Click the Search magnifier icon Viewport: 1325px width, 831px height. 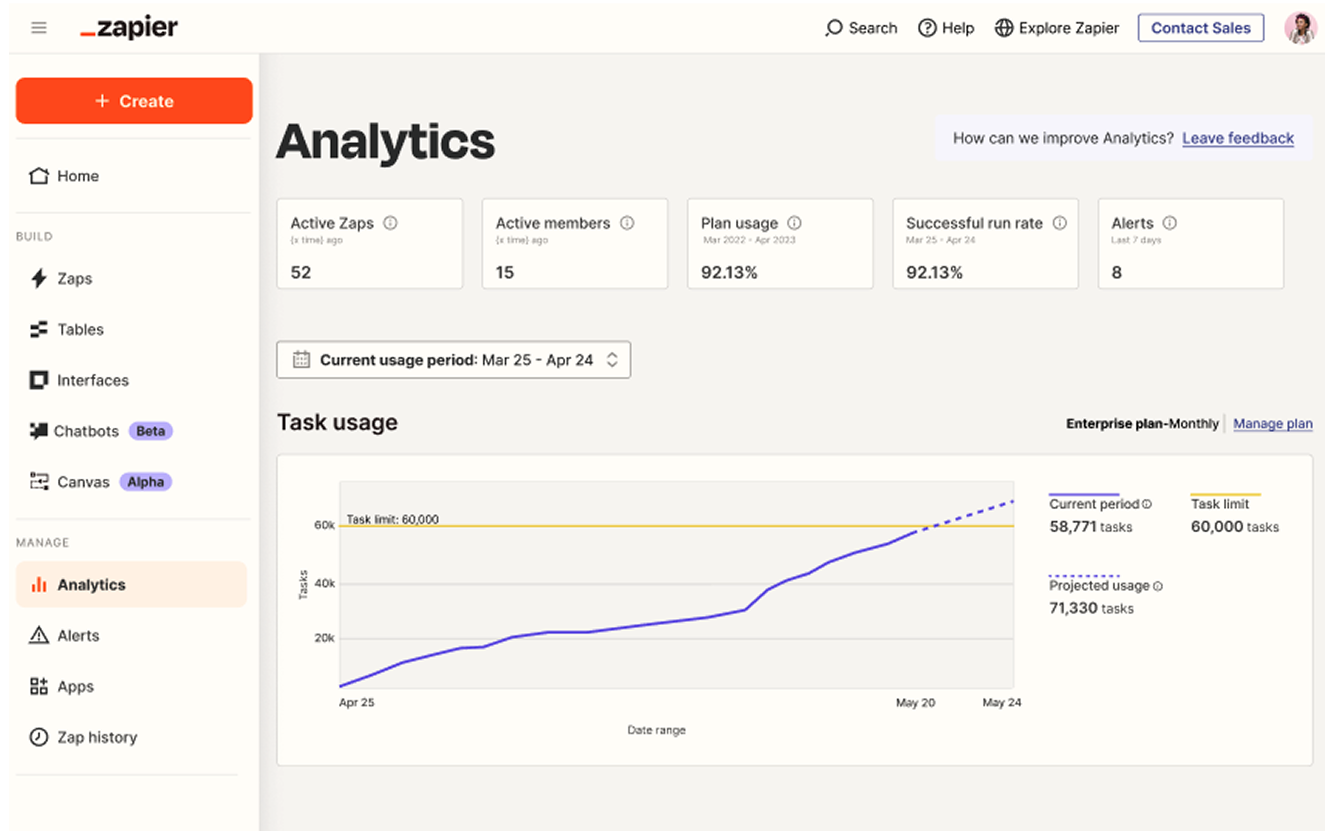(x=834, y=28)
